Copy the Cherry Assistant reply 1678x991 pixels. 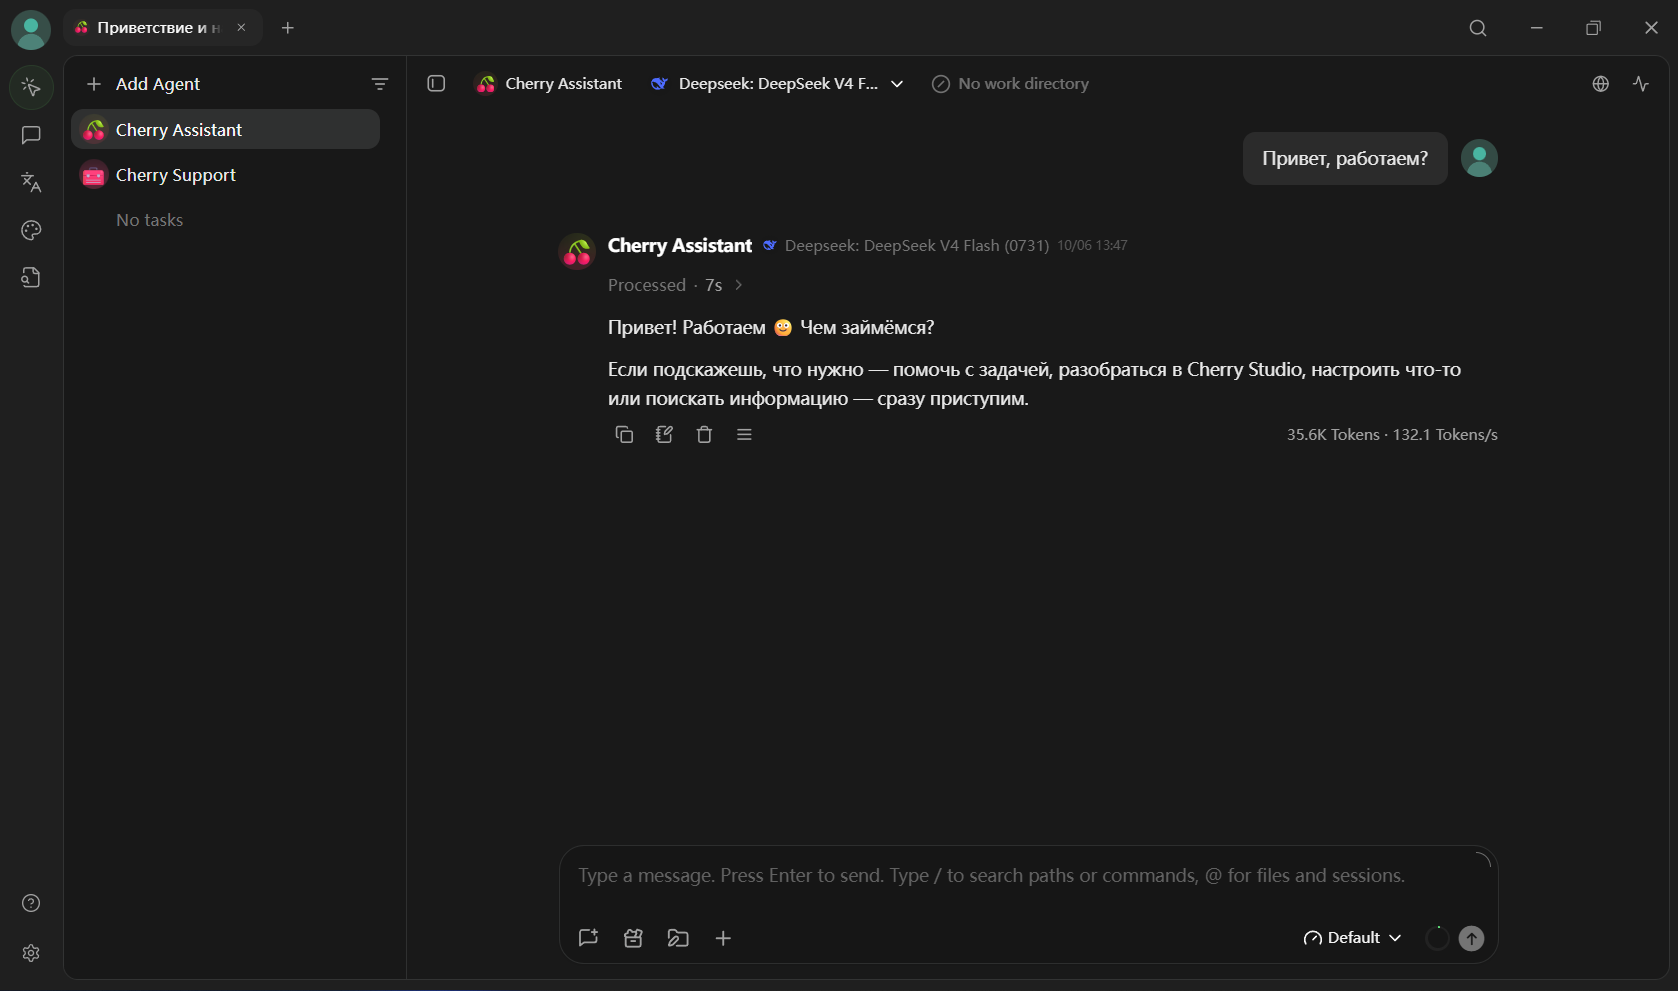click(x=624, y=434)
